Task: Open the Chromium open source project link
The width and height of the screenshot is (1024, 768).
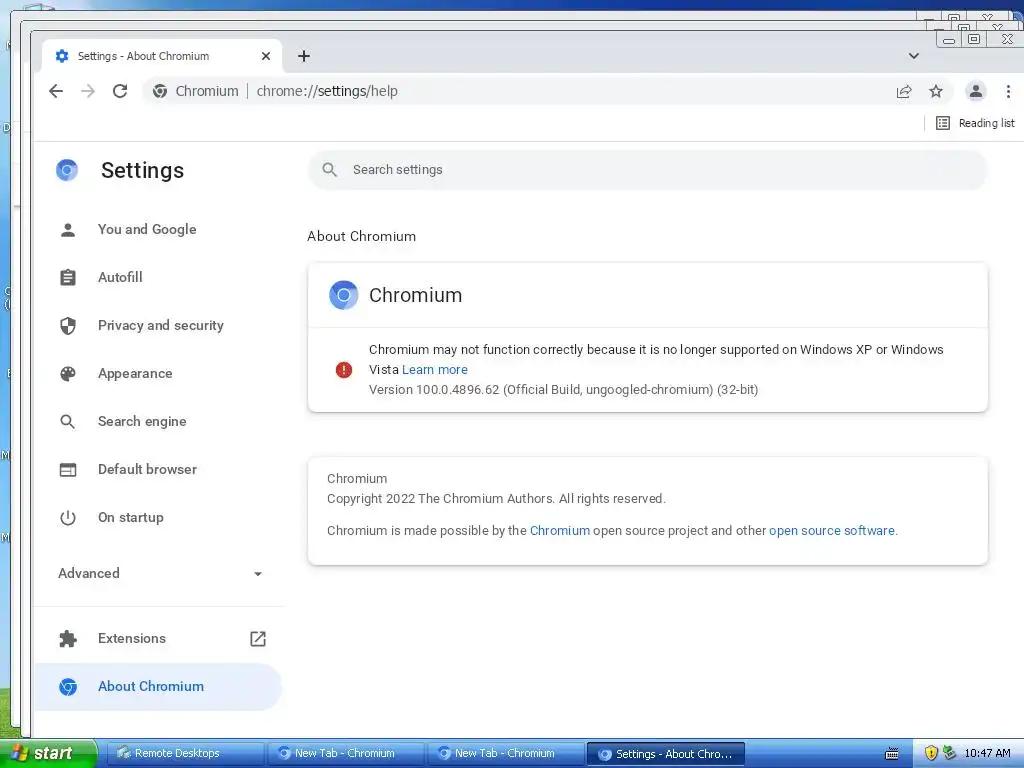Action: pyautogui.click(x=560, y=531)
